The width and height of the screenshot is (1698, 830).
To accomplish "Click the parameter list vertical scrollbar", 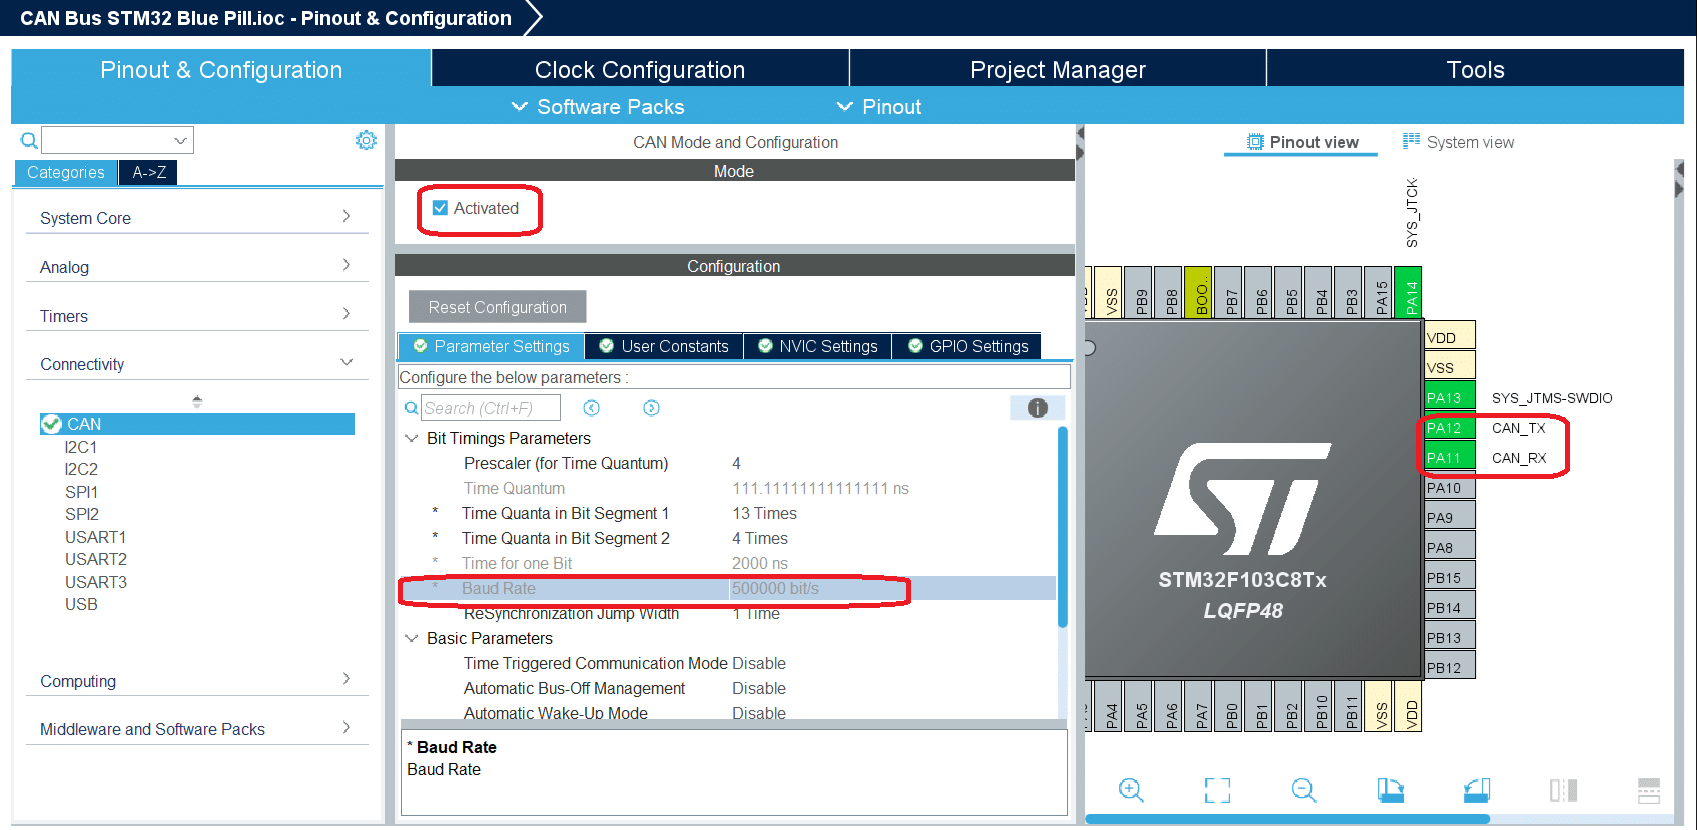I will coord(1062,527).
